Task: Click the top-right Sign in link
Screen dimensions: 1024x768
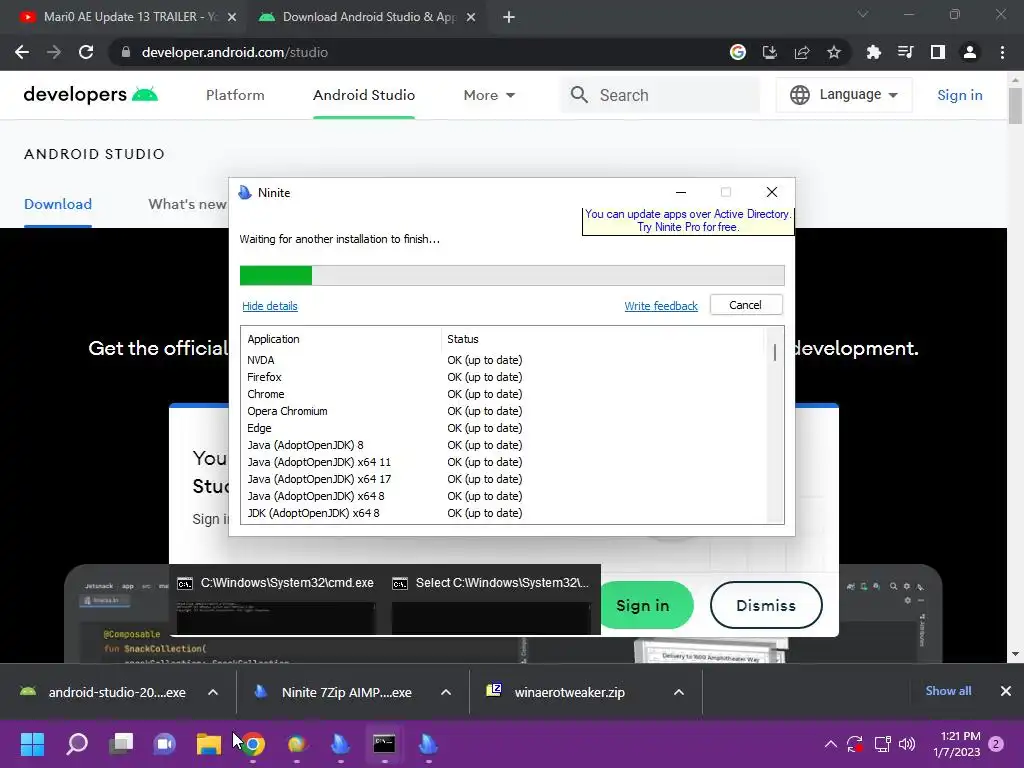Action: click(x=959, y=95)
